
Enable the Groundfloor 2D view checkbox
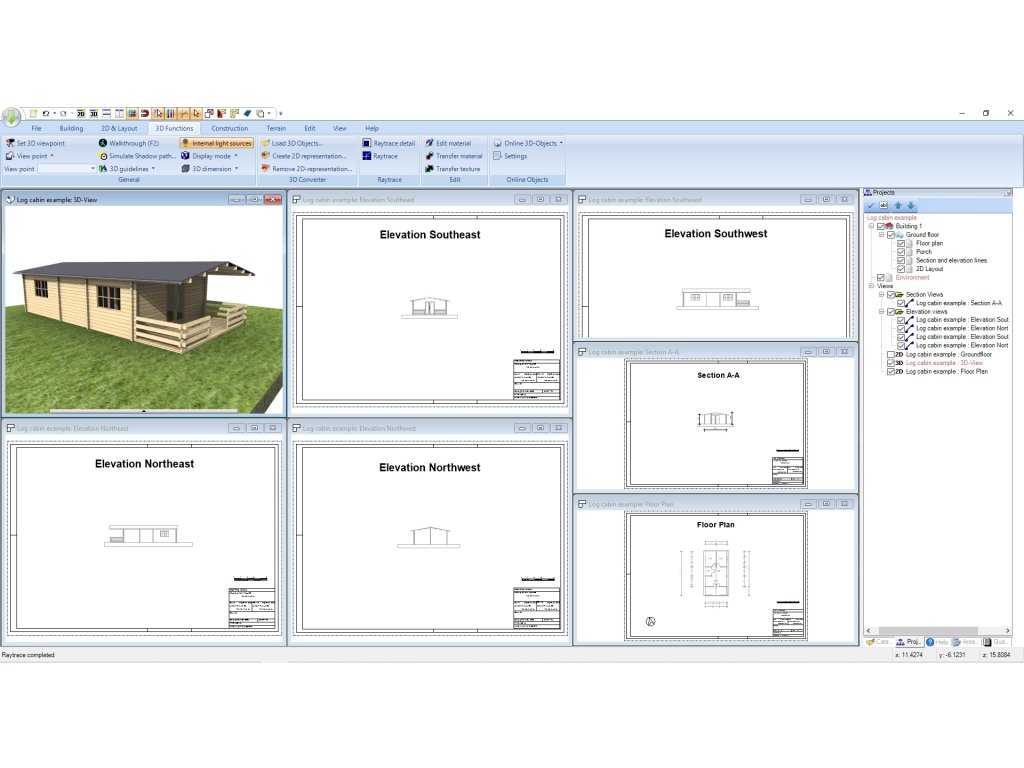pyautogui.click(x=891, y=354)
